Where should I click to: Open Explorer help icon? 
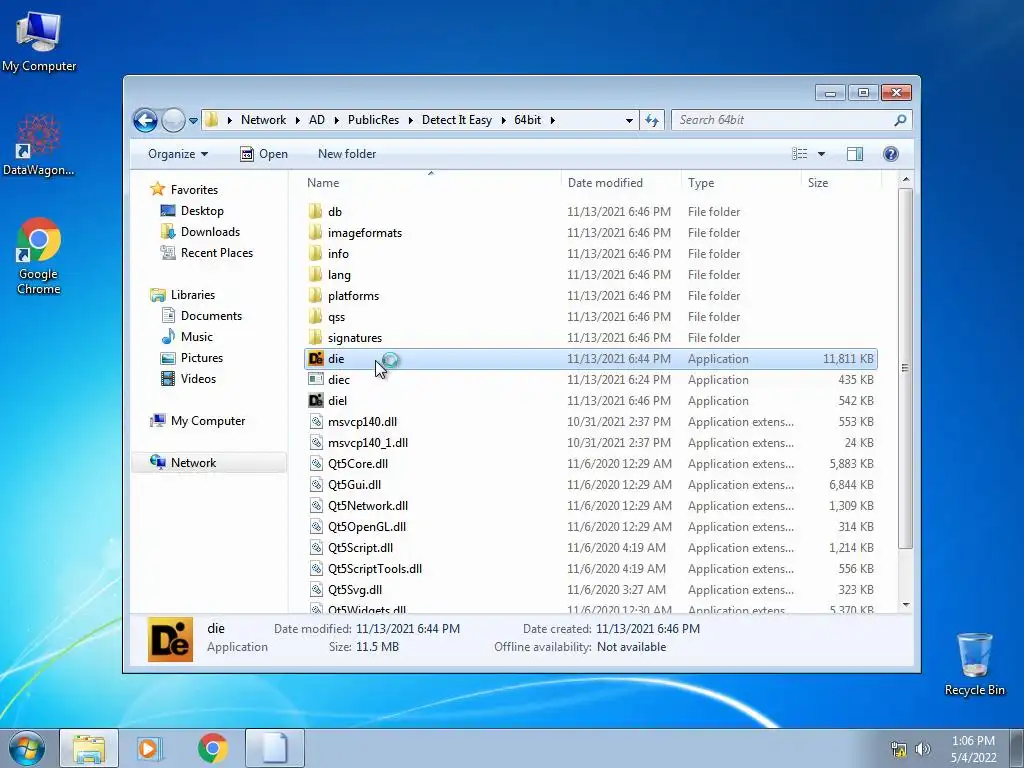pyautogui.click(x=890, y=154)
